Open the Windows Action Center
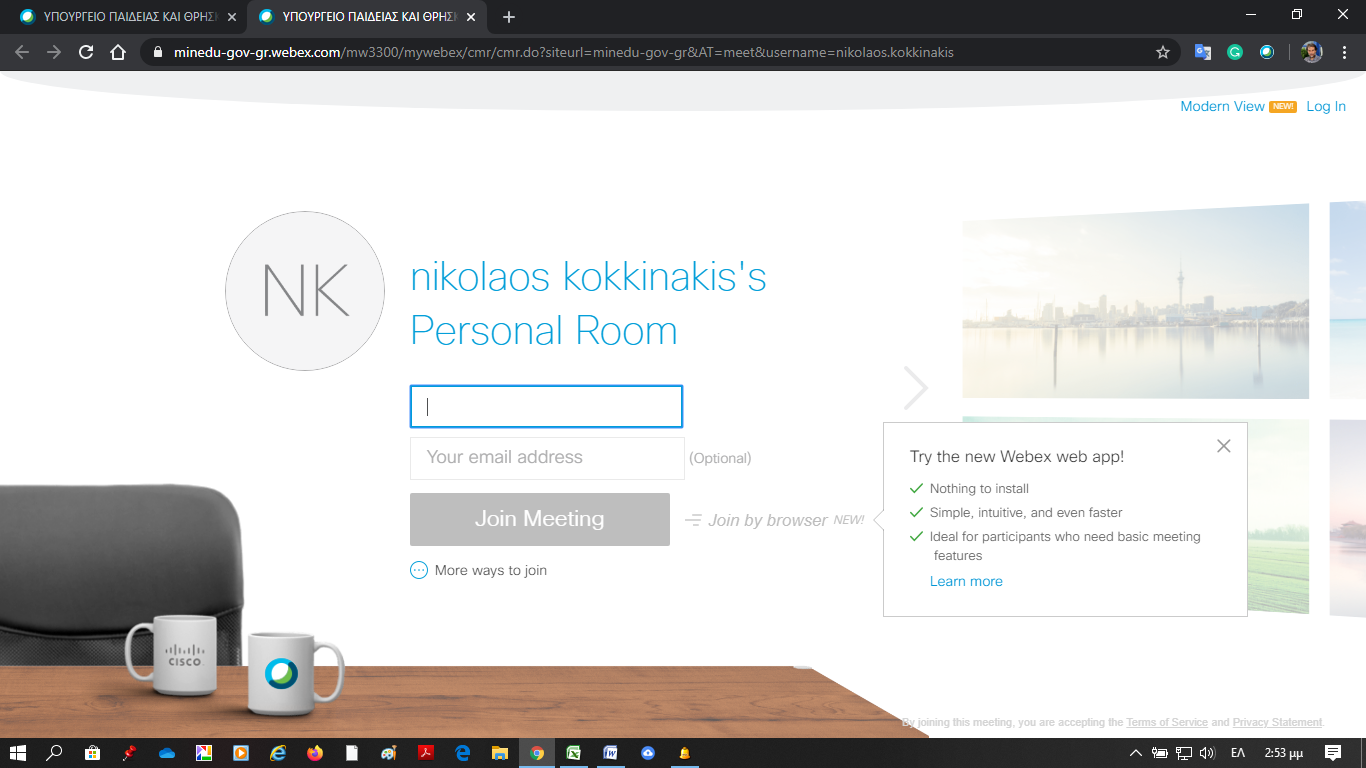The height and width of the screenshot is (768, 1366). (1332, 753)
